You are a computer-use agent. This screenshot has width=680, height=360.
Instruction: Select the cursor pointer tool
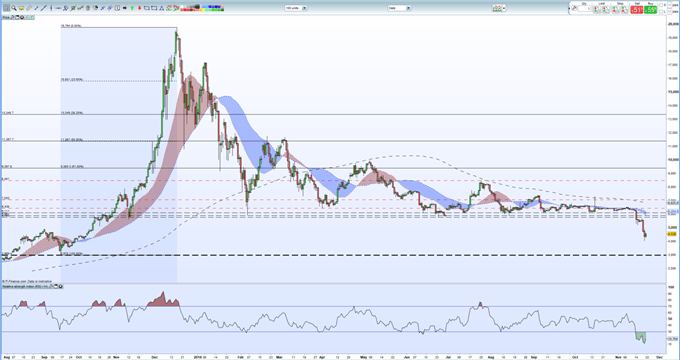[7, 8]
